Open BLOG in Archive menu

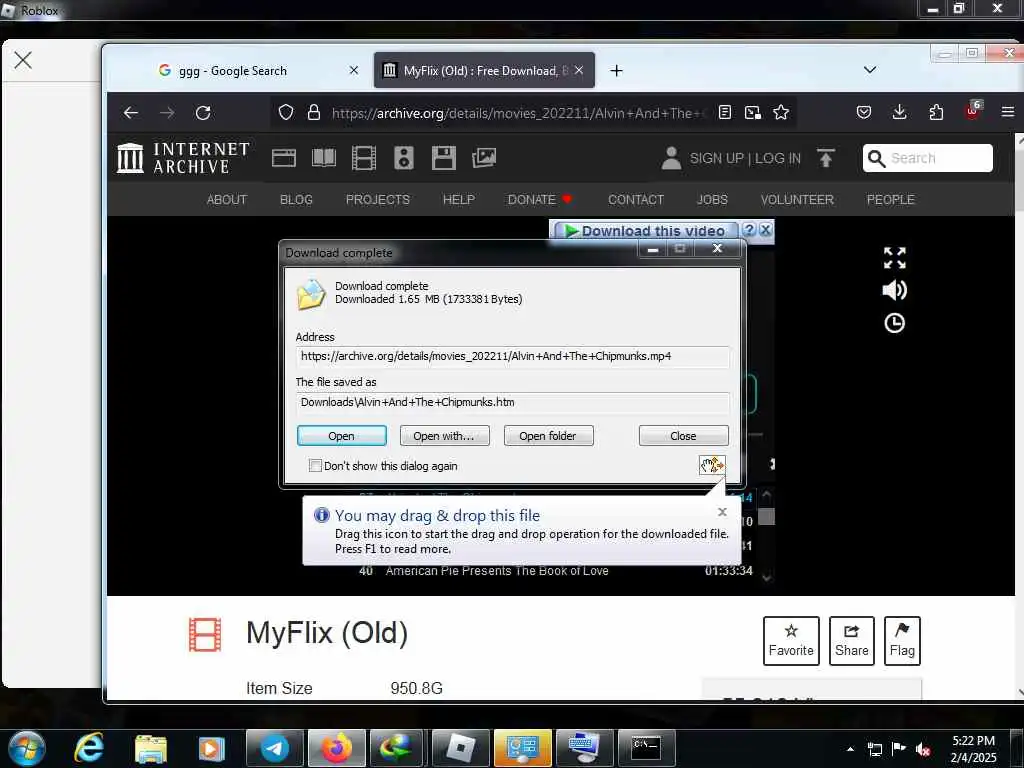pos(296,200)
